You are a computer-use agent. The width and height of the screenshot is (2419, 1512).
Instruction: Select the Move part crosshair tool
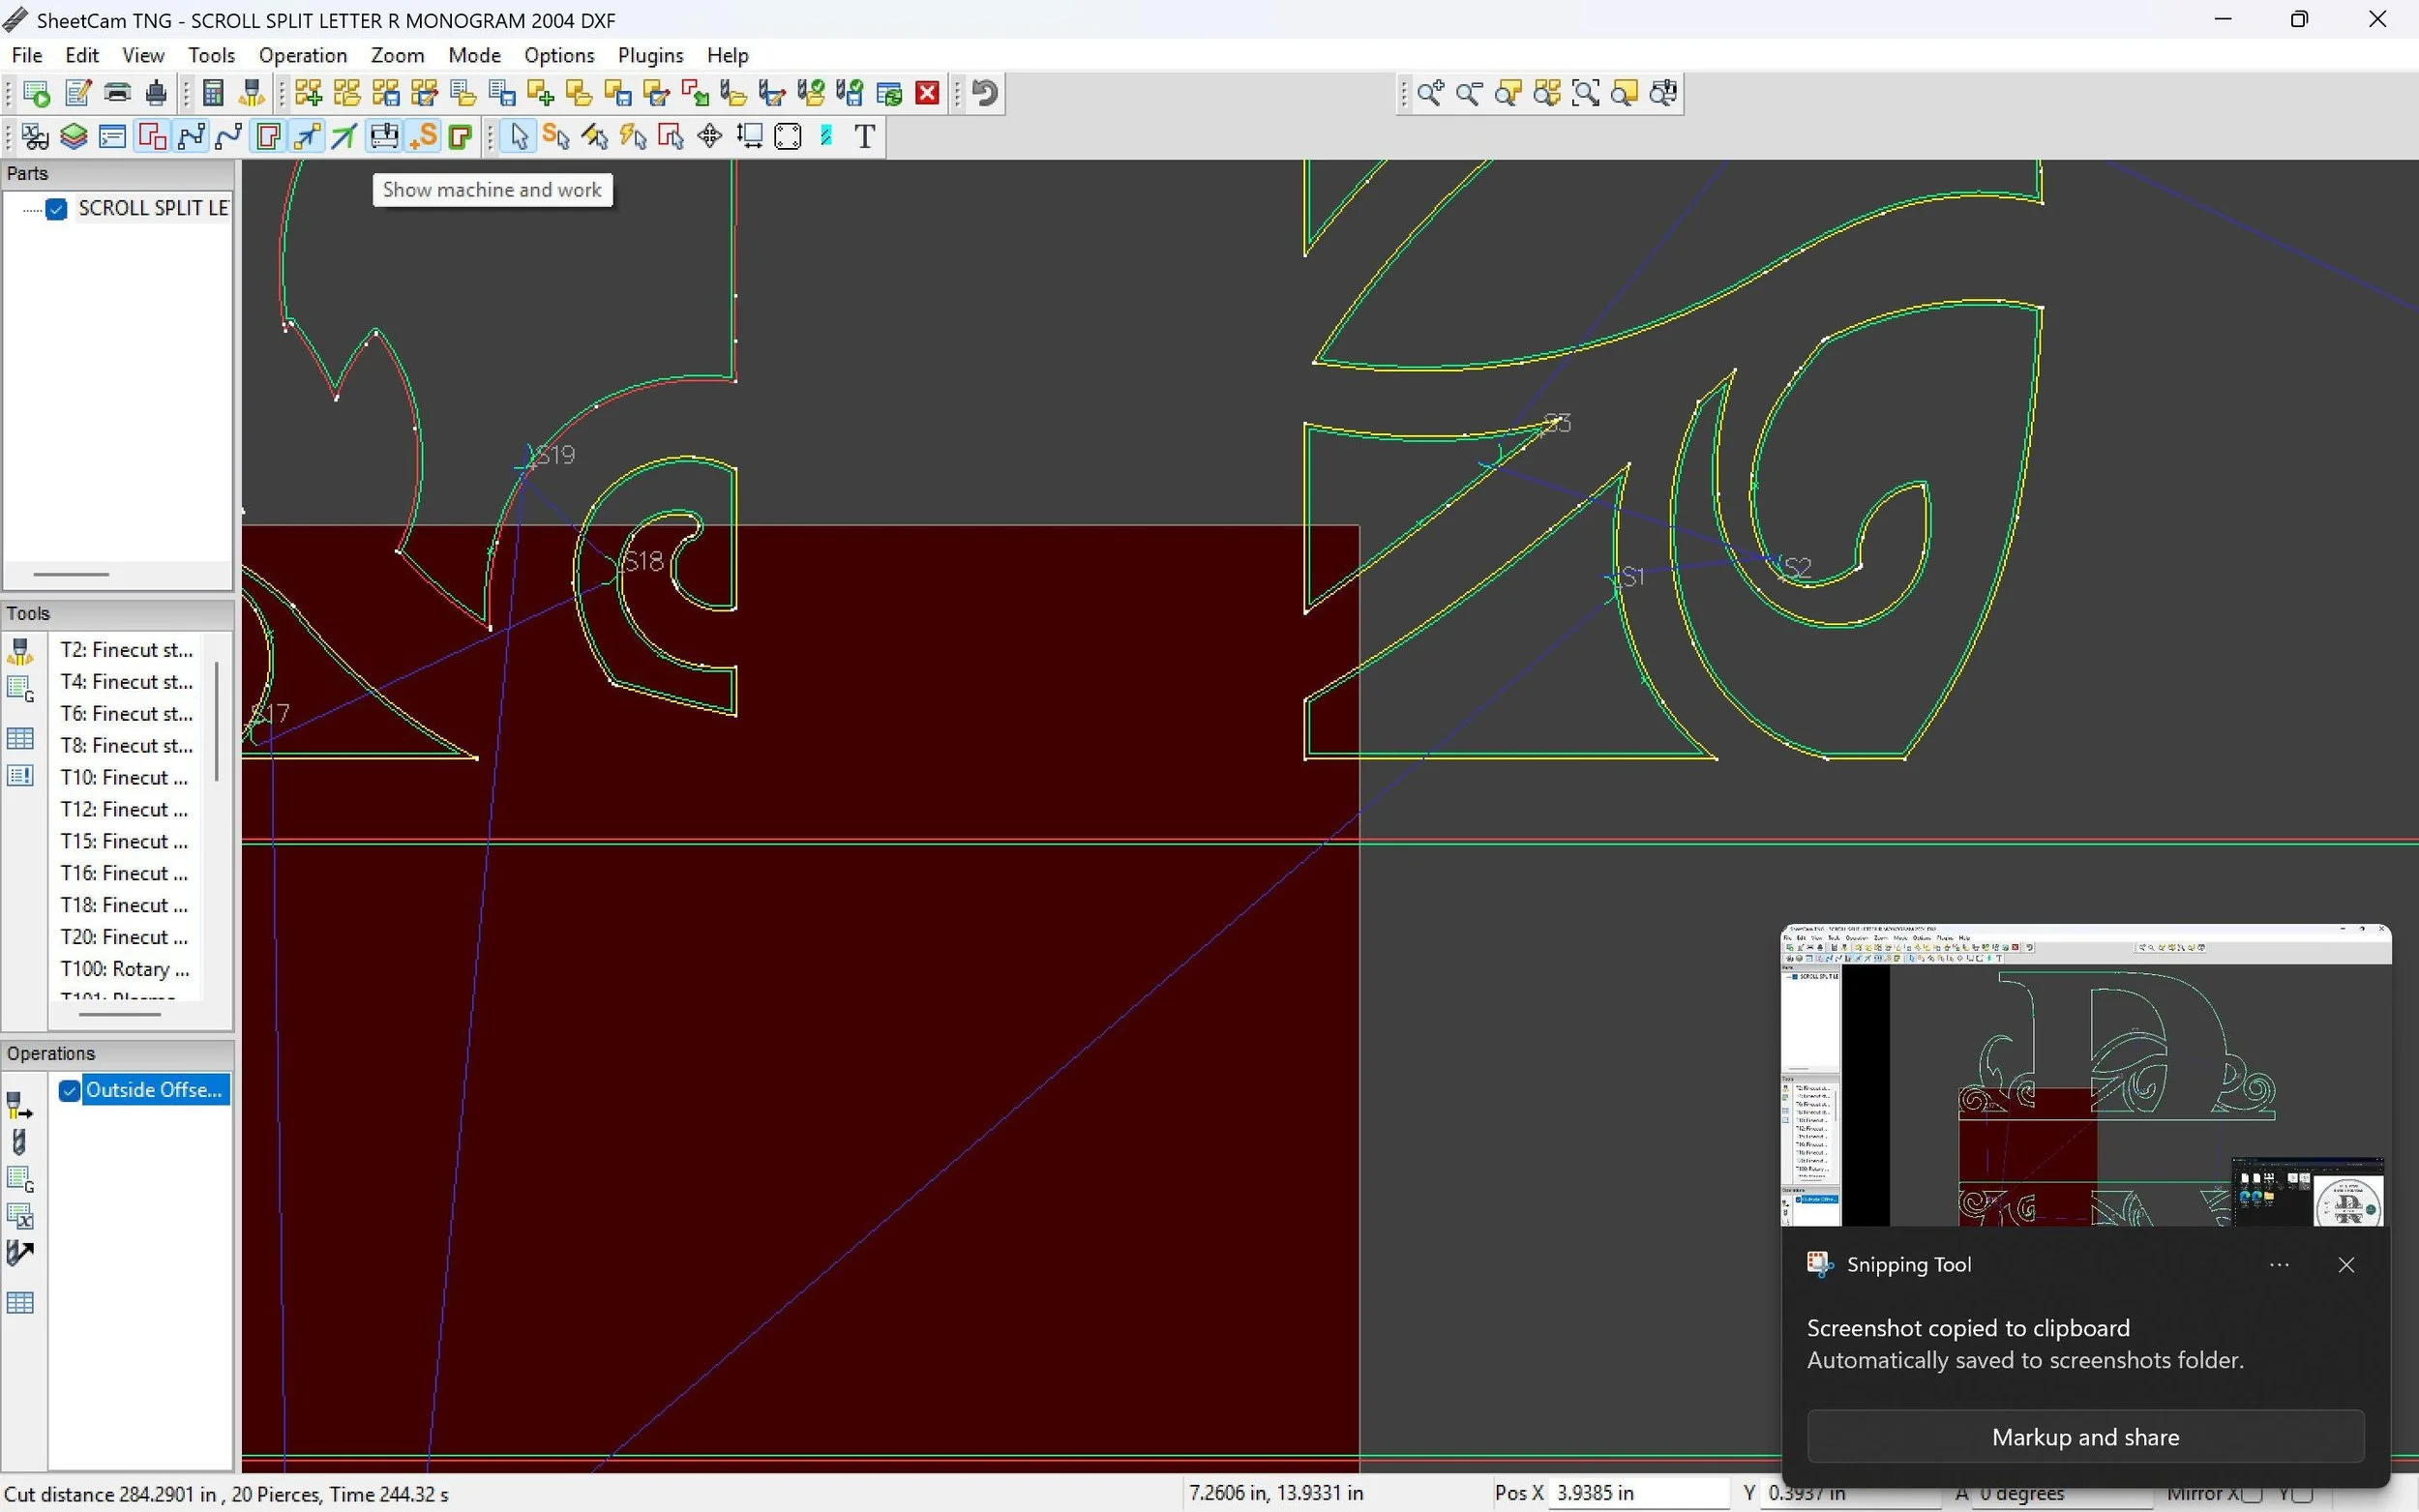(x=710, y=136)
